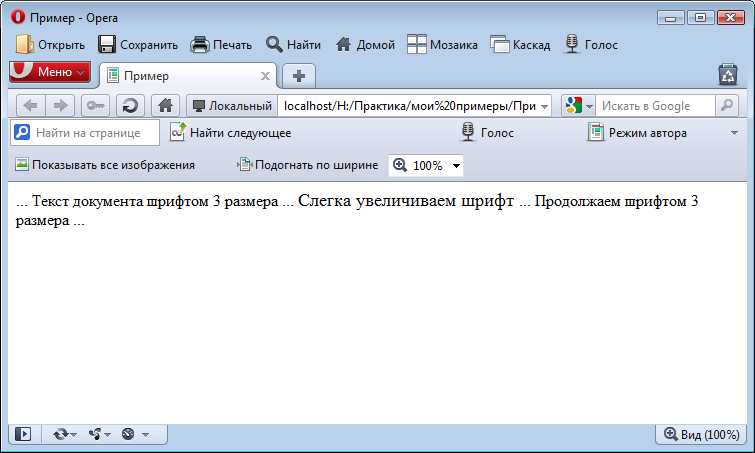Click the text Слегка увеличиваем шрифт
The height and width of the screenshot is (453, 755).
pos(406,200)
